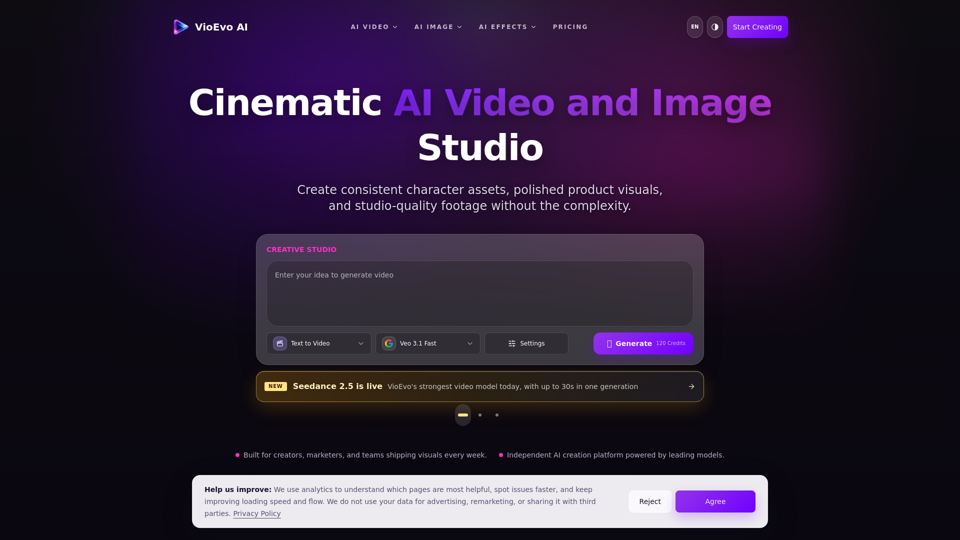Click the NEW badge on the banner

(x=276, y=386)
